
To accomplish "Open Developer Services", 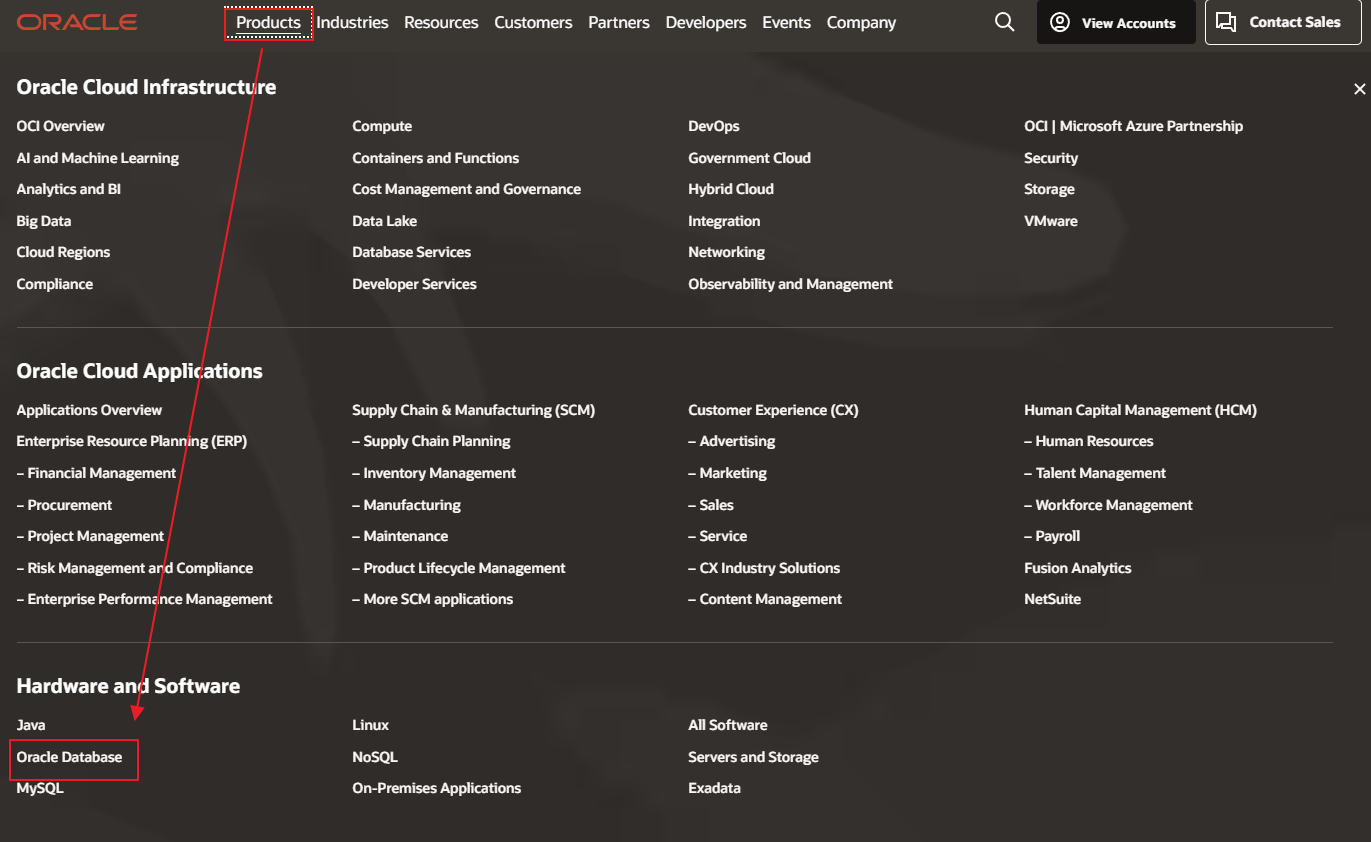I will coord(415,284).
